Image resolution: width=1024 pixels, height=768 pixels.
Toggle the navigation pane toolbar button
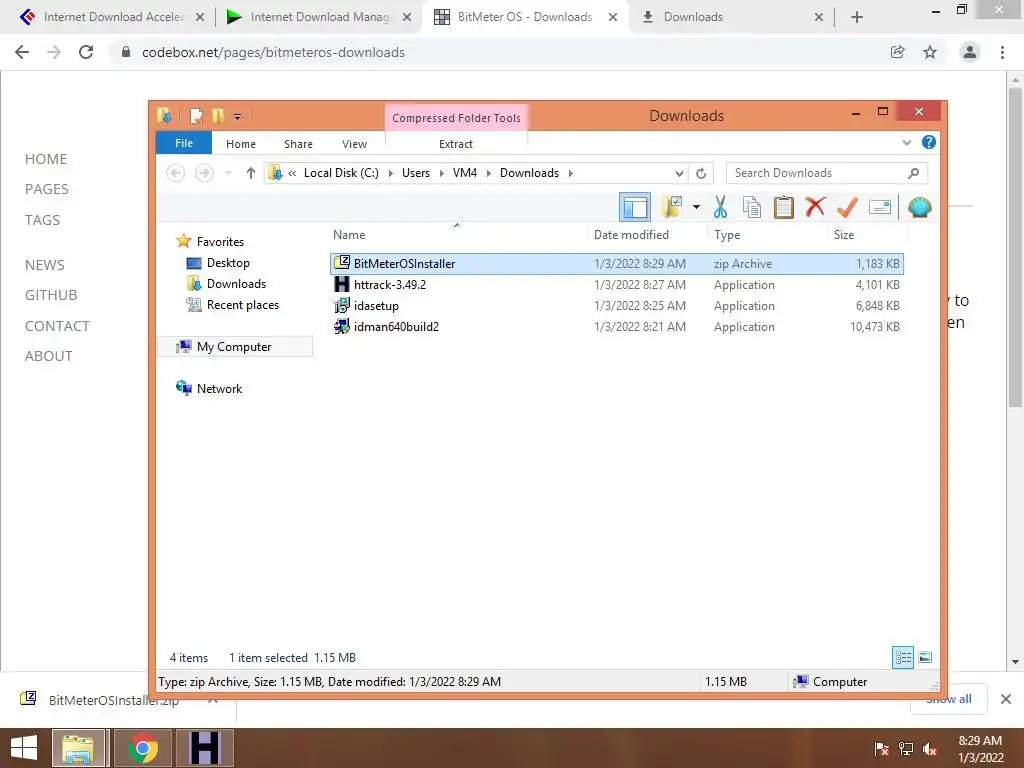[x=634, y=208]
